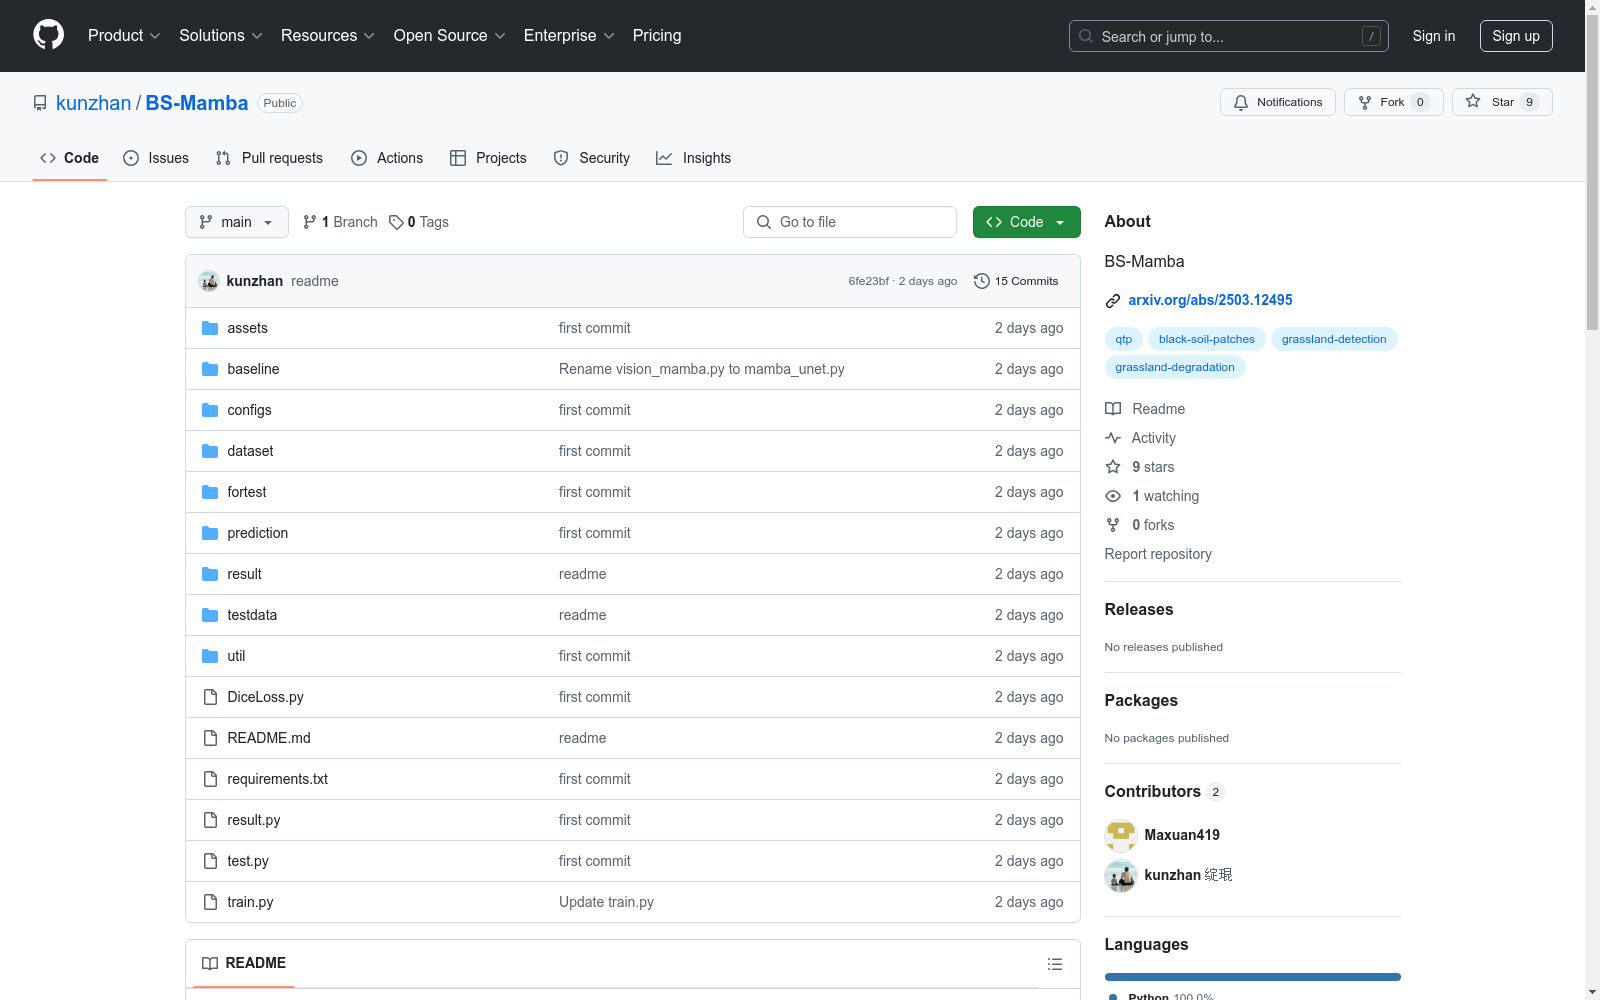Click the Sign in link
1600x1000 pixels.
[1434, 36]
